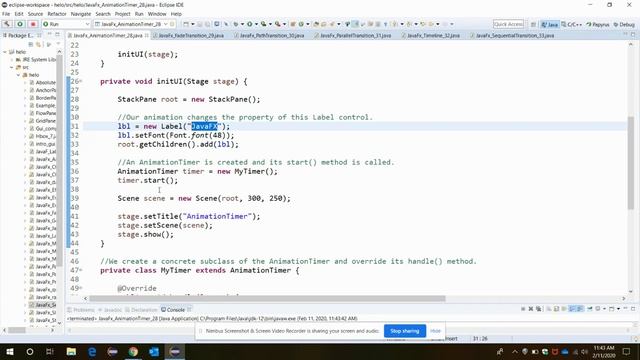Click the Package Explorer horizontal scrollbar
Screen dimensions: 640x360
pyautogui.click(x=17, y=330)
